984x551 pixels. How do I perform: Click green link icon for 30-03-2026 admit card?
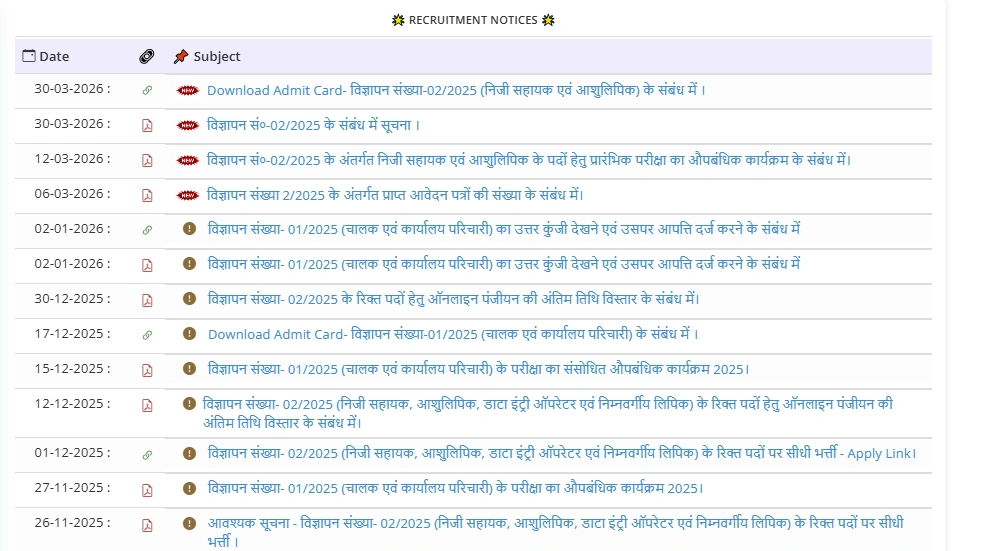[x=147, y=90]
